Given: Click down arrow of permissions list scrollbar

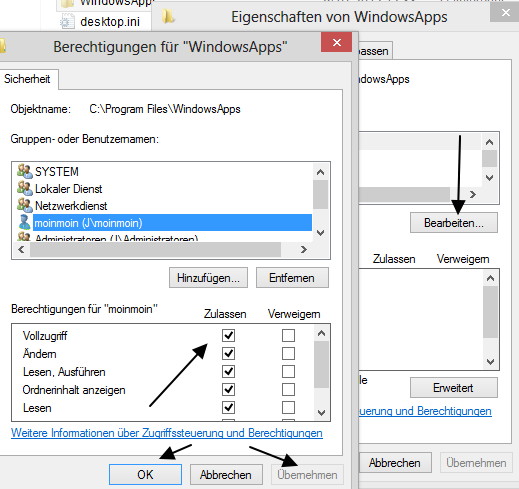Looking at the screenshot, I should point(321,413).
